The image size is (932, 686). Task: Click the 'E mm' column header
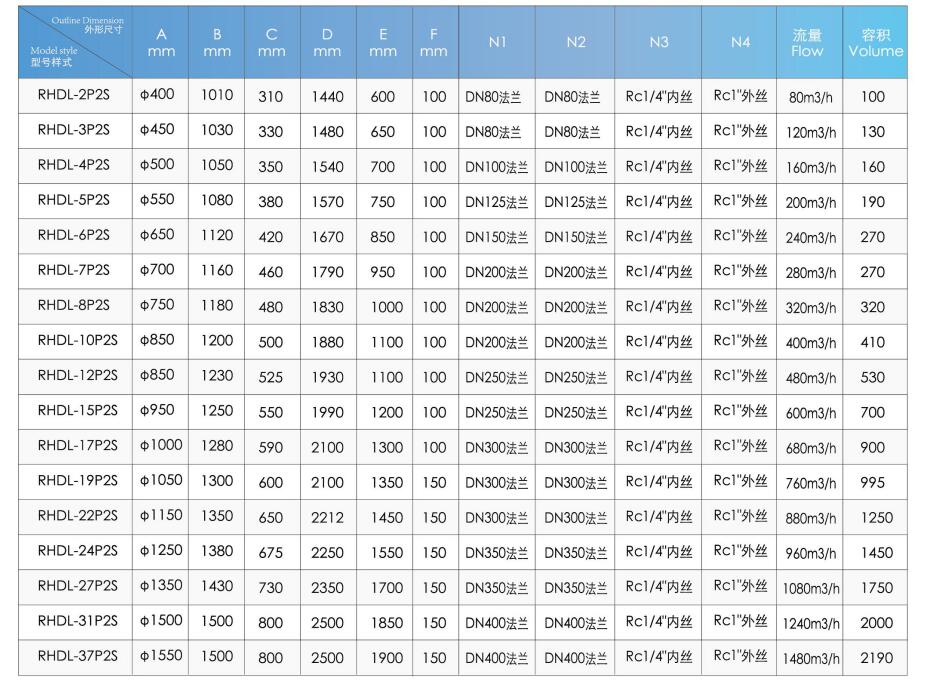[x=383, y=42]
